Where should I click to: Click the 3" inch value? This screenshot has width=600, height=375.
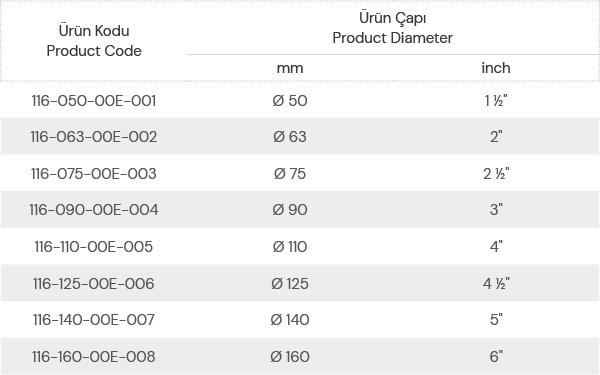pos(496,209)
